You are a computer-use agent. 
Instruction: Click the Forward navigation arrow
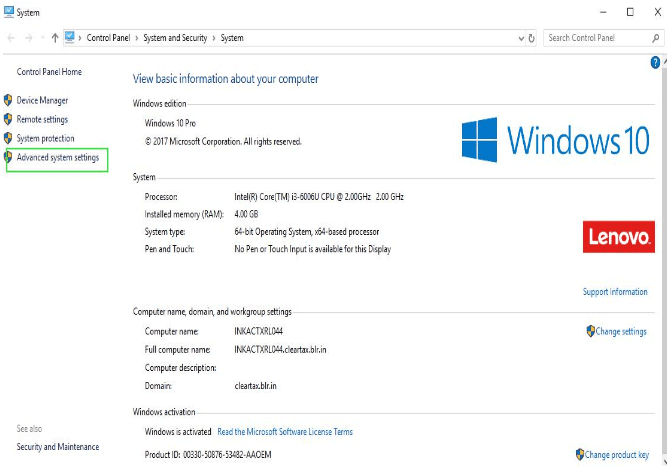tap(29, 38)
